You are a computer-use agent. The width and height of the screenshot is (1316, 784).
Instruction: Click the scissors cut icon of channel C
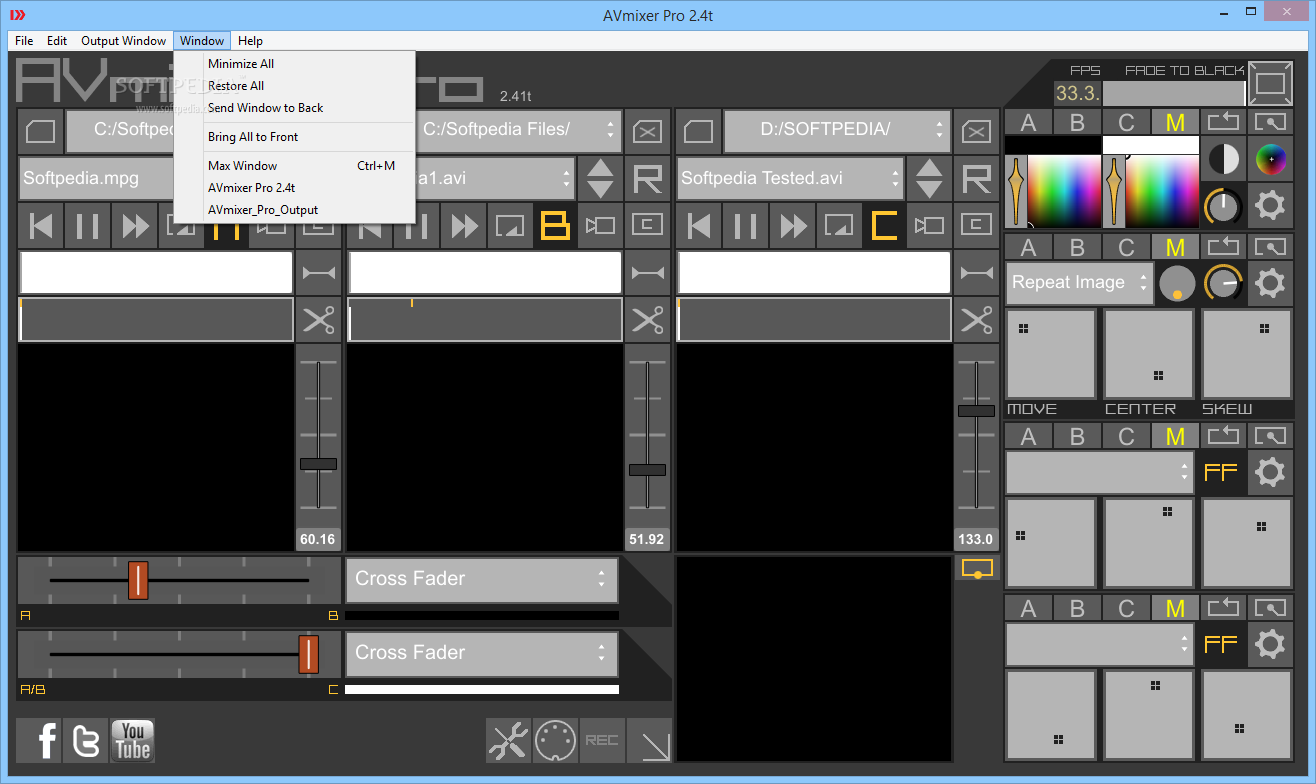[x=976, y=320]
